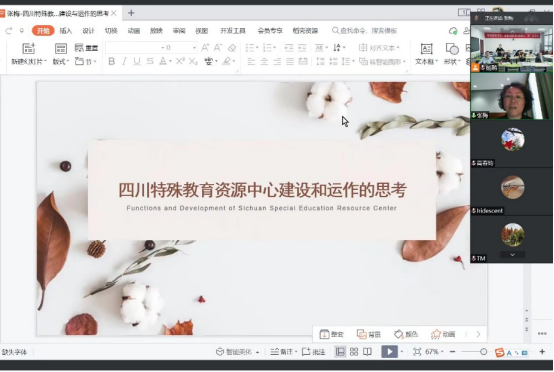The height and width of the screenshot is (372, 554).
Task: Click the 开始 (Home) tab button
Action: tap(43, 31)
